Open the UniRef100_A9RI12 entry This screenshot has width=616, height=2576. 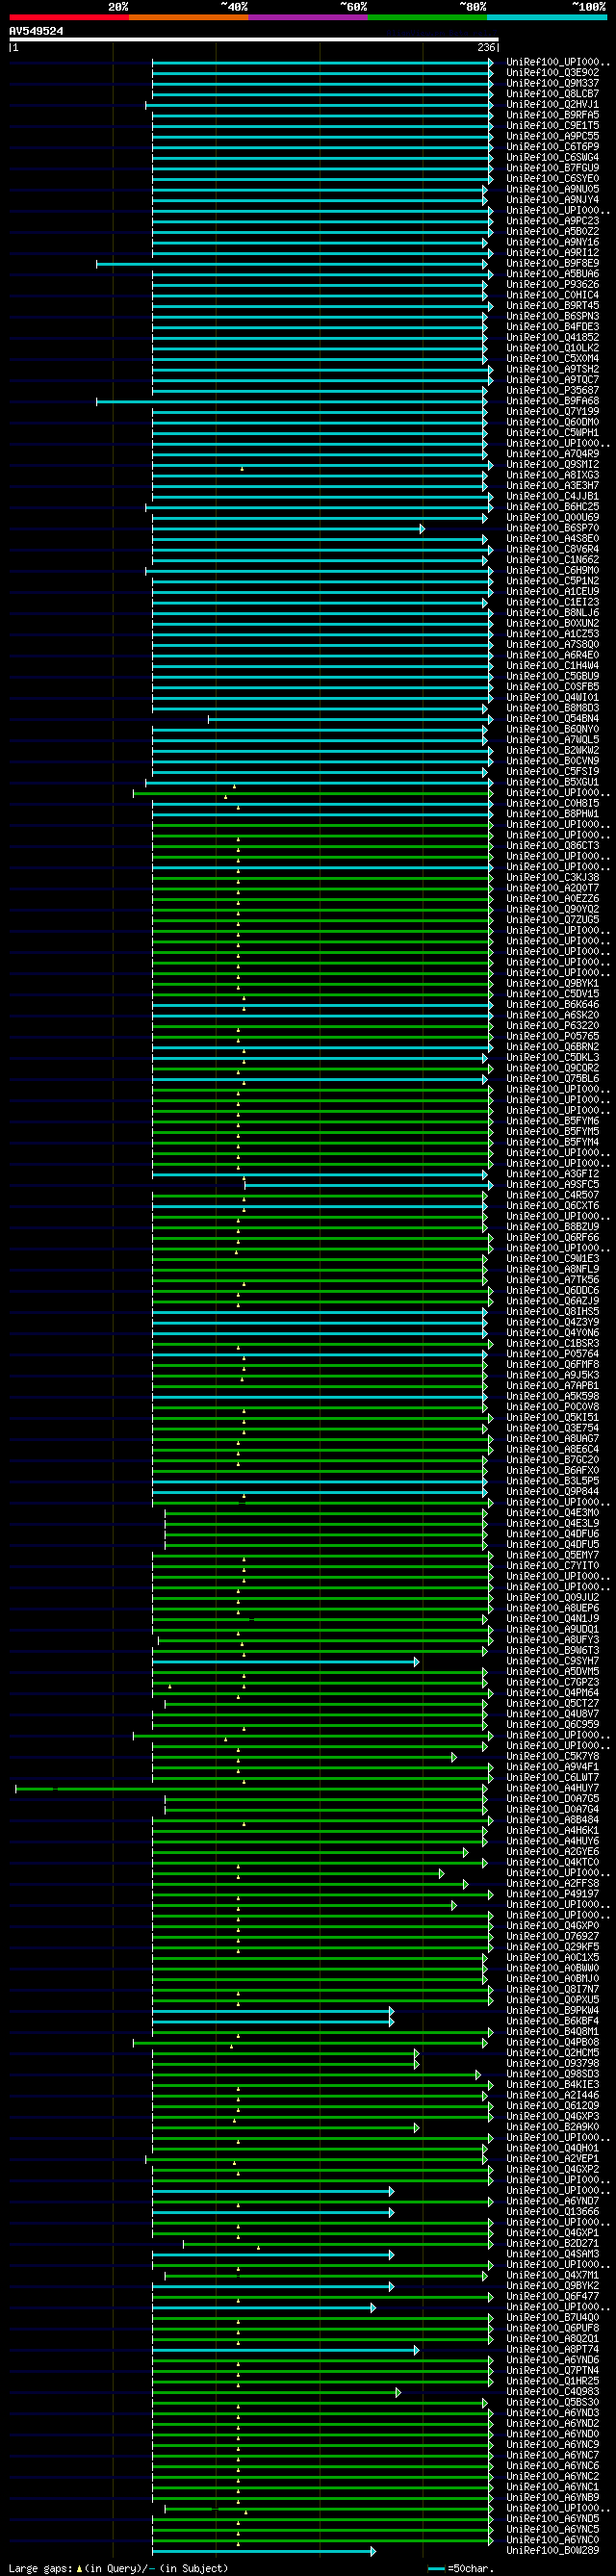pos(553,253)
